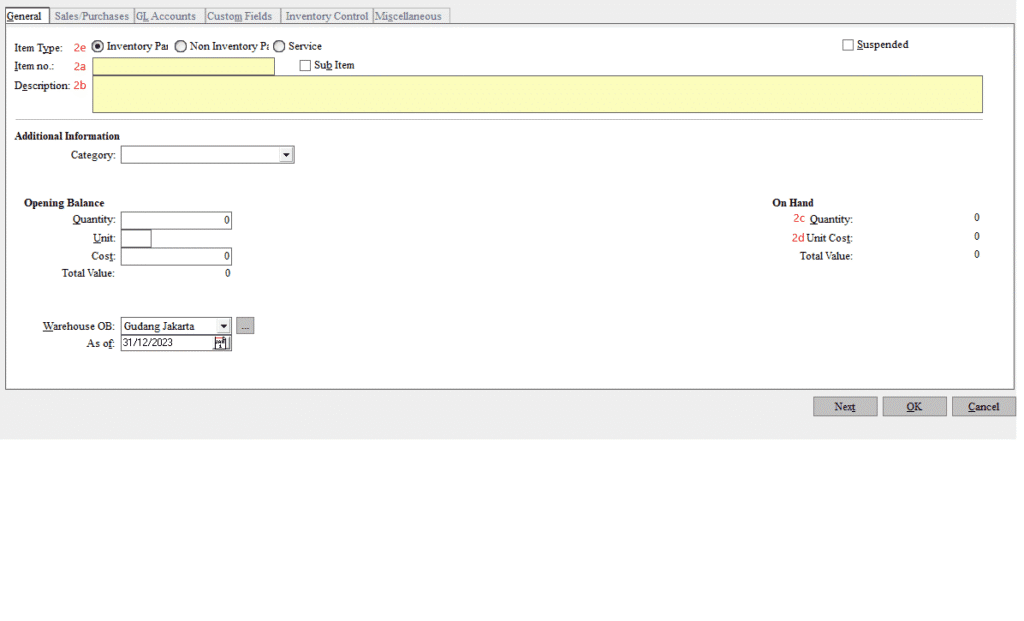
Task: Expand the Category dropdown
Action: pos(286,155)
